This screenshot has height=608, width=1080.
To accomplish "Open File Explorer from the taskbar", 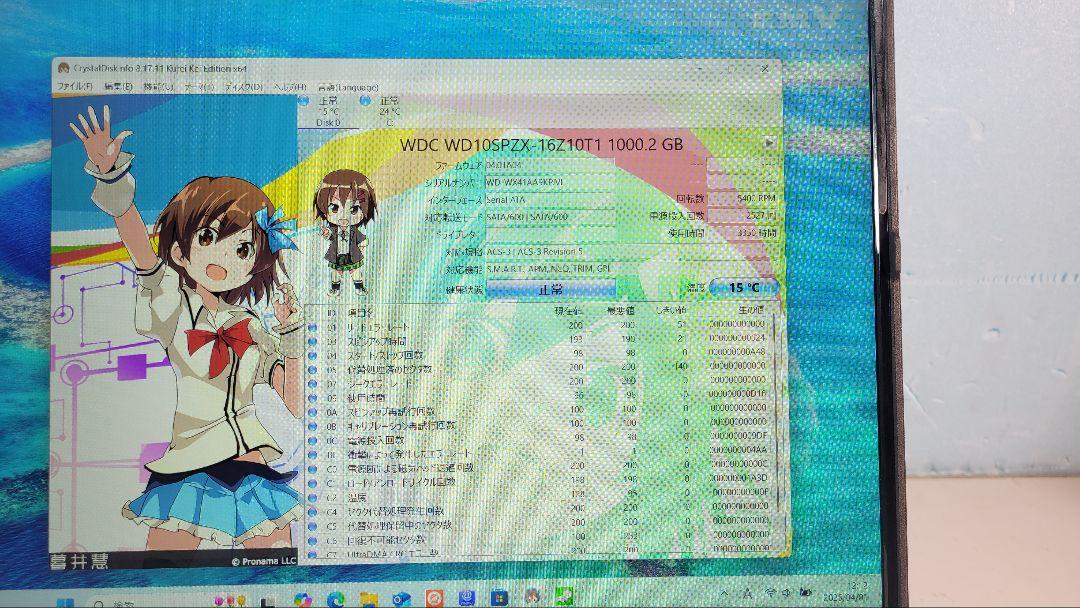I will click(x=368, y=599).
